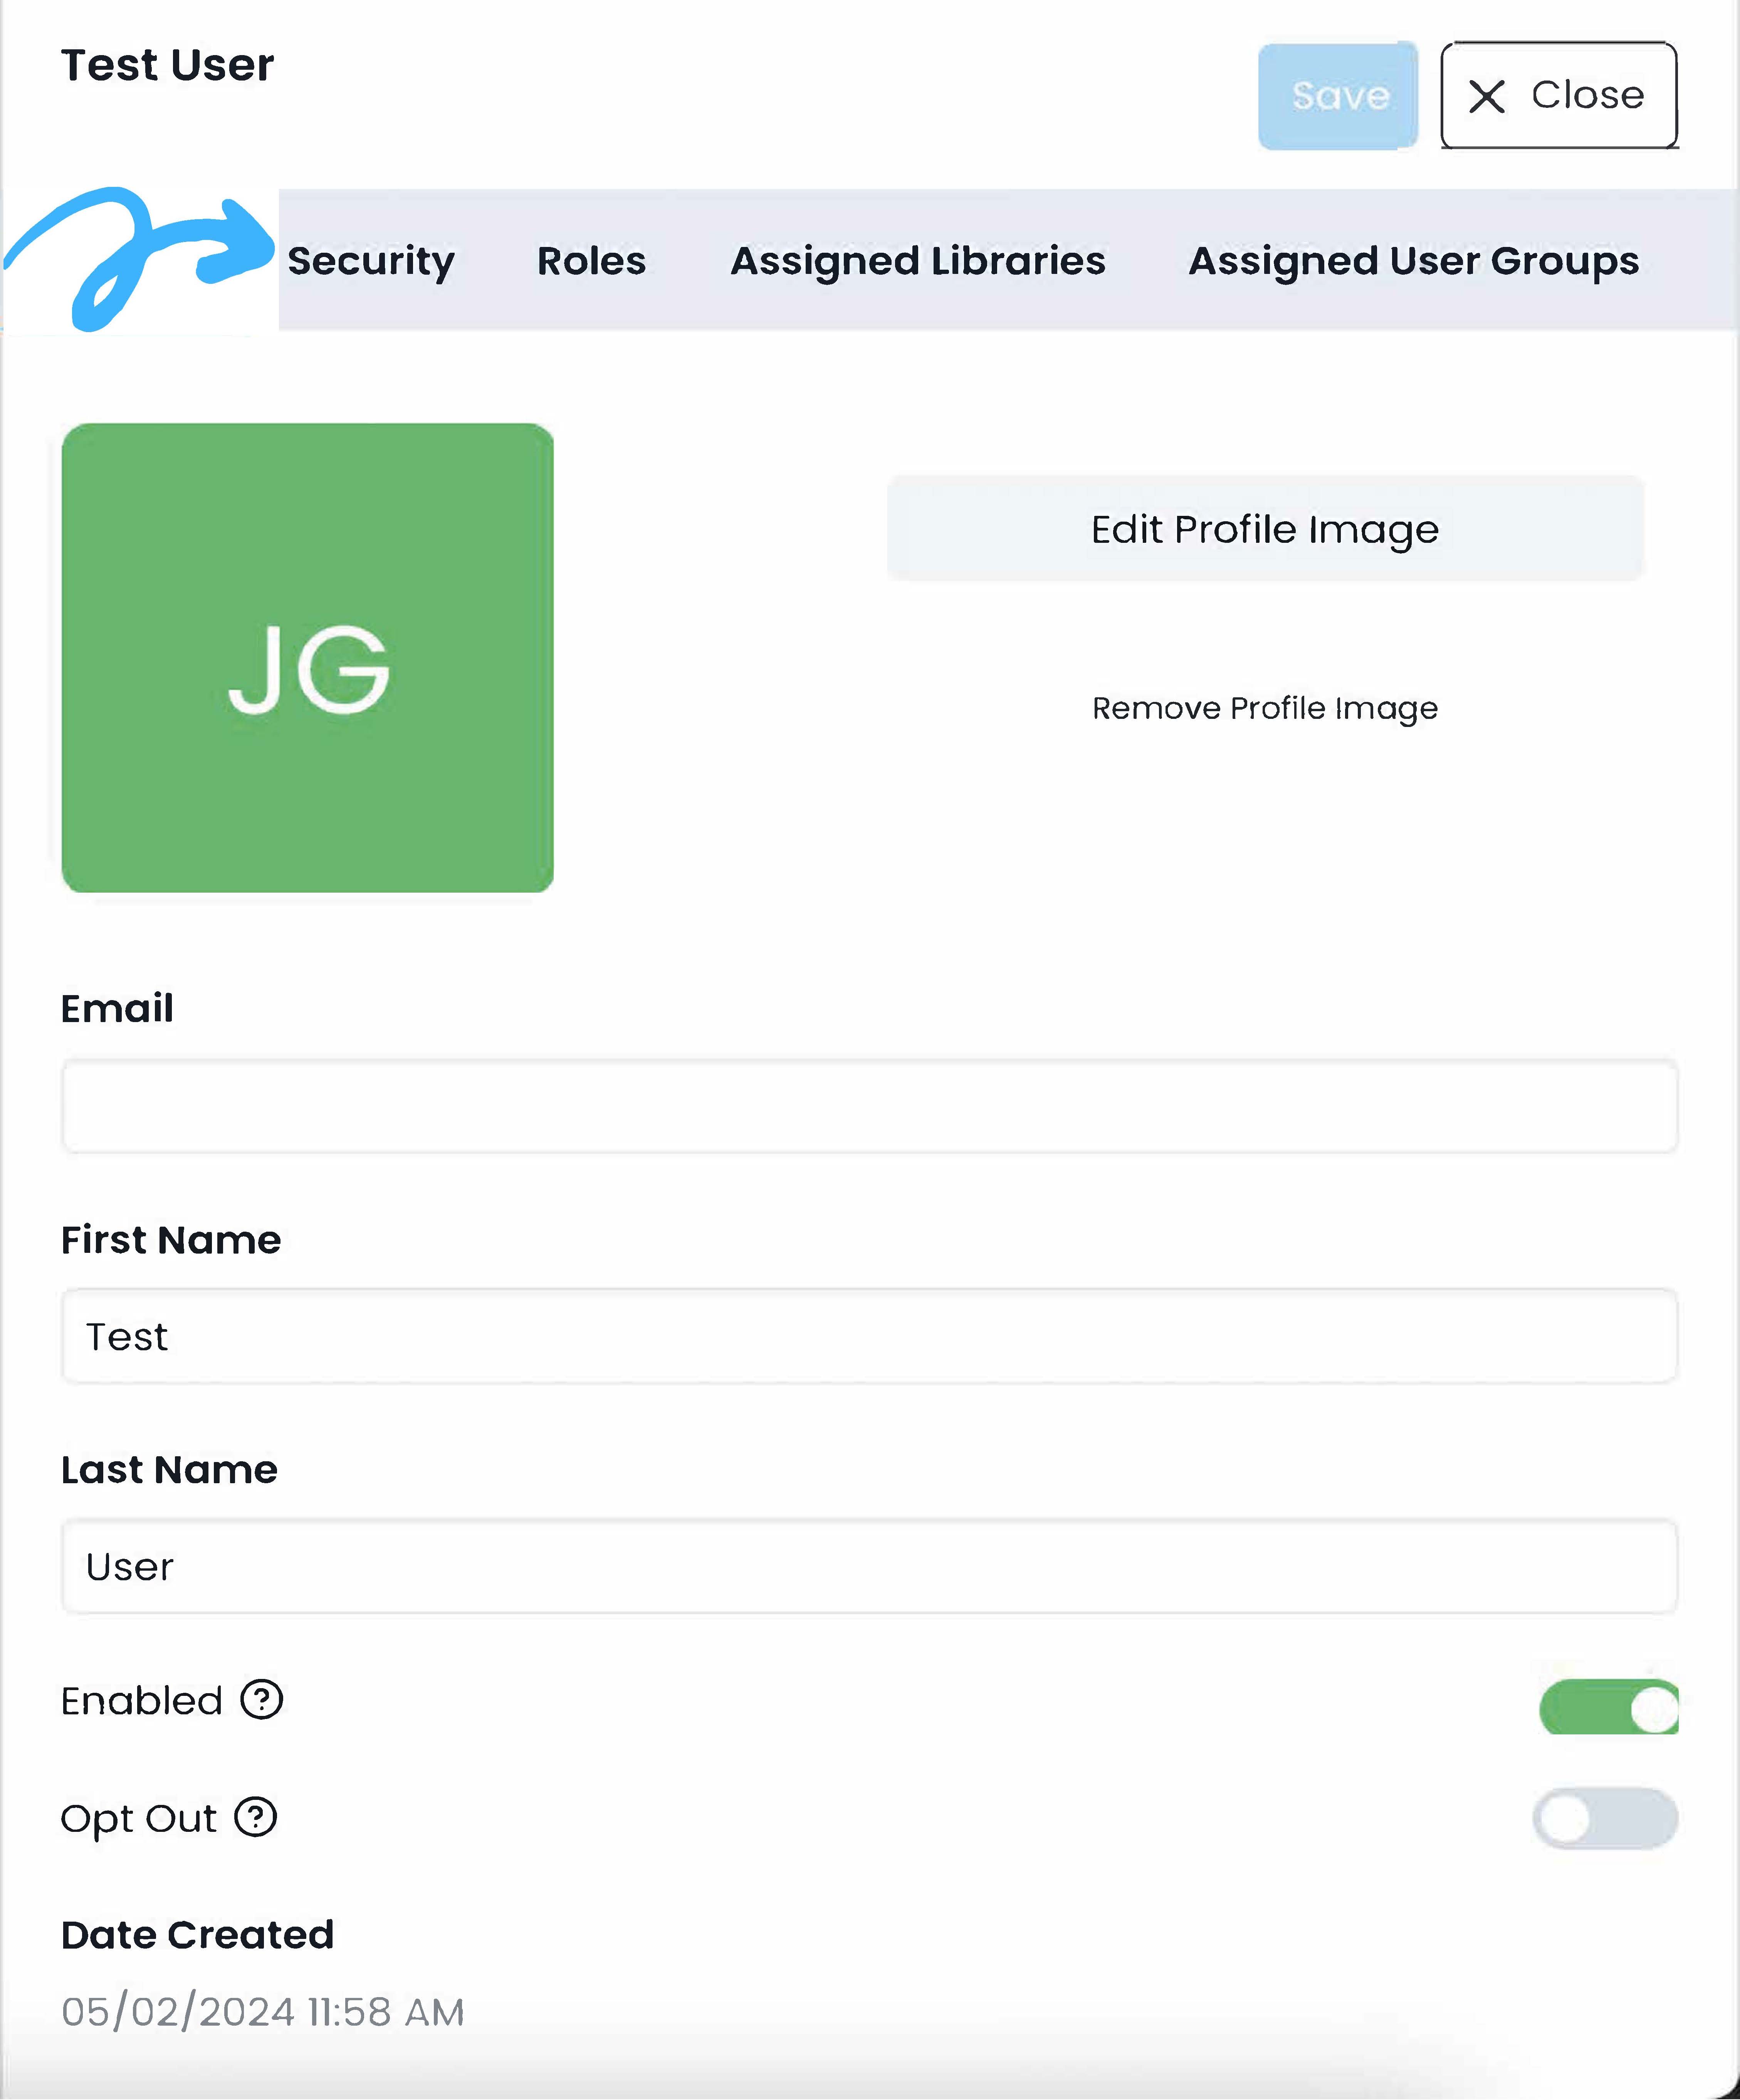Screen dimensions: 1740x2100
Task: Click Edit Profile Image button
Action: pos(1265,529)
